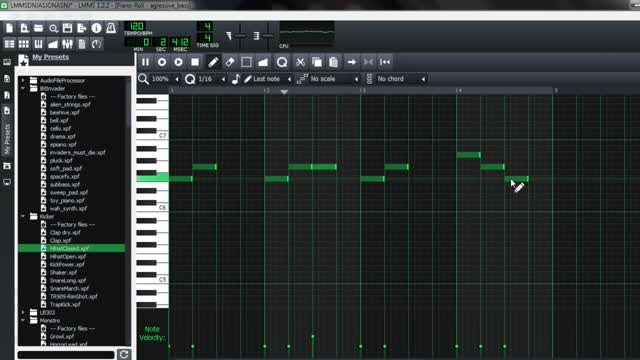Expand the AudioFileProcessor folder
This screenshot has width=640, height=360.
(23, 80)
